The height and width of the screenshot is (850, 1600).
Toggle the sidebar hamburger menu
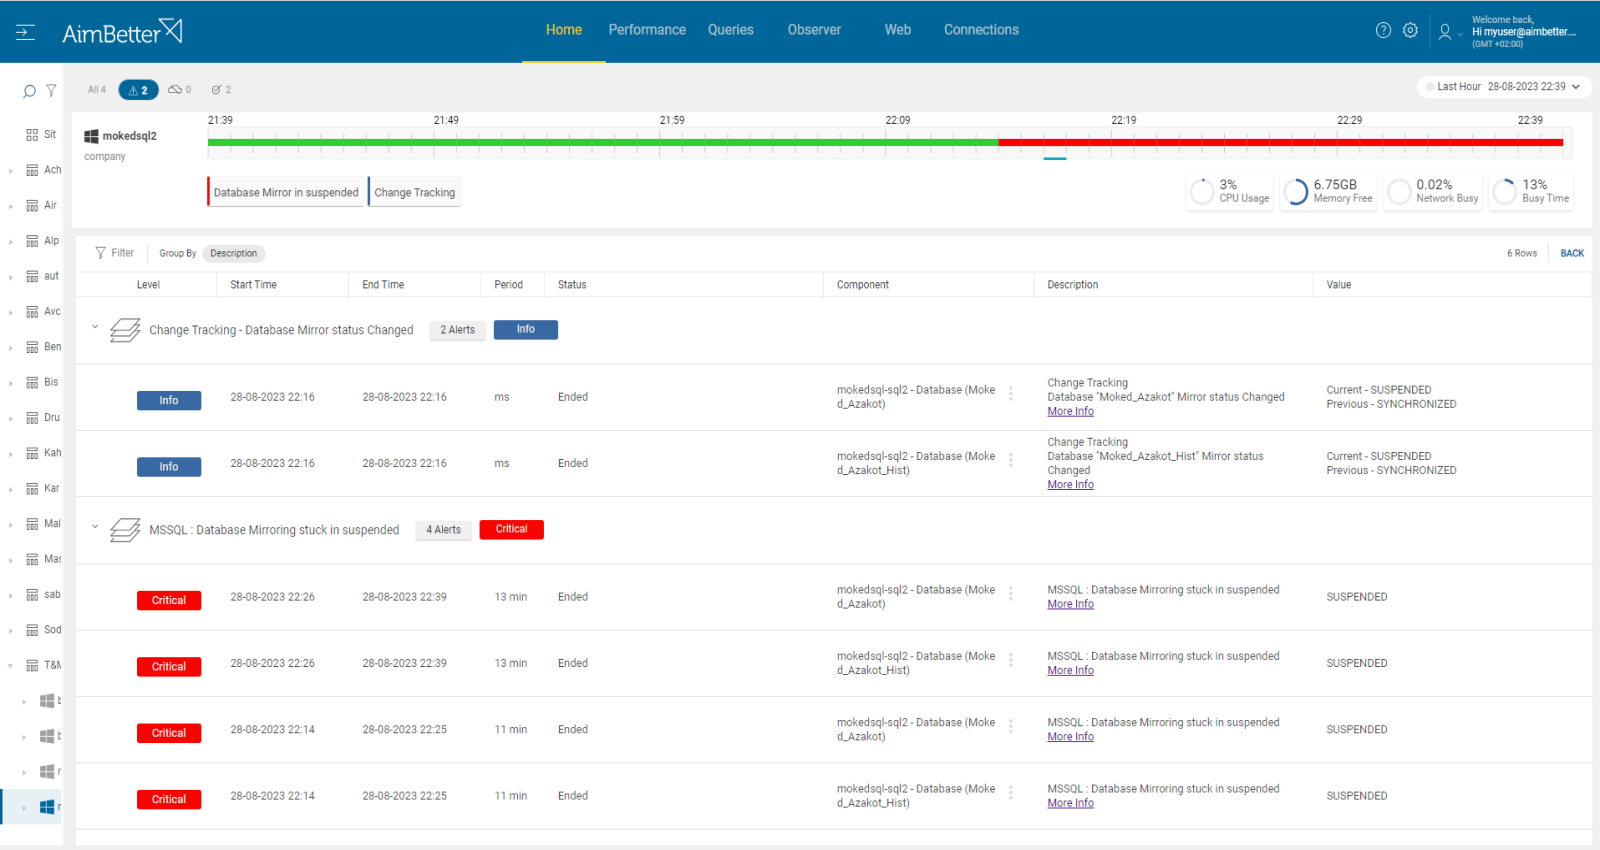click(26, 32)
